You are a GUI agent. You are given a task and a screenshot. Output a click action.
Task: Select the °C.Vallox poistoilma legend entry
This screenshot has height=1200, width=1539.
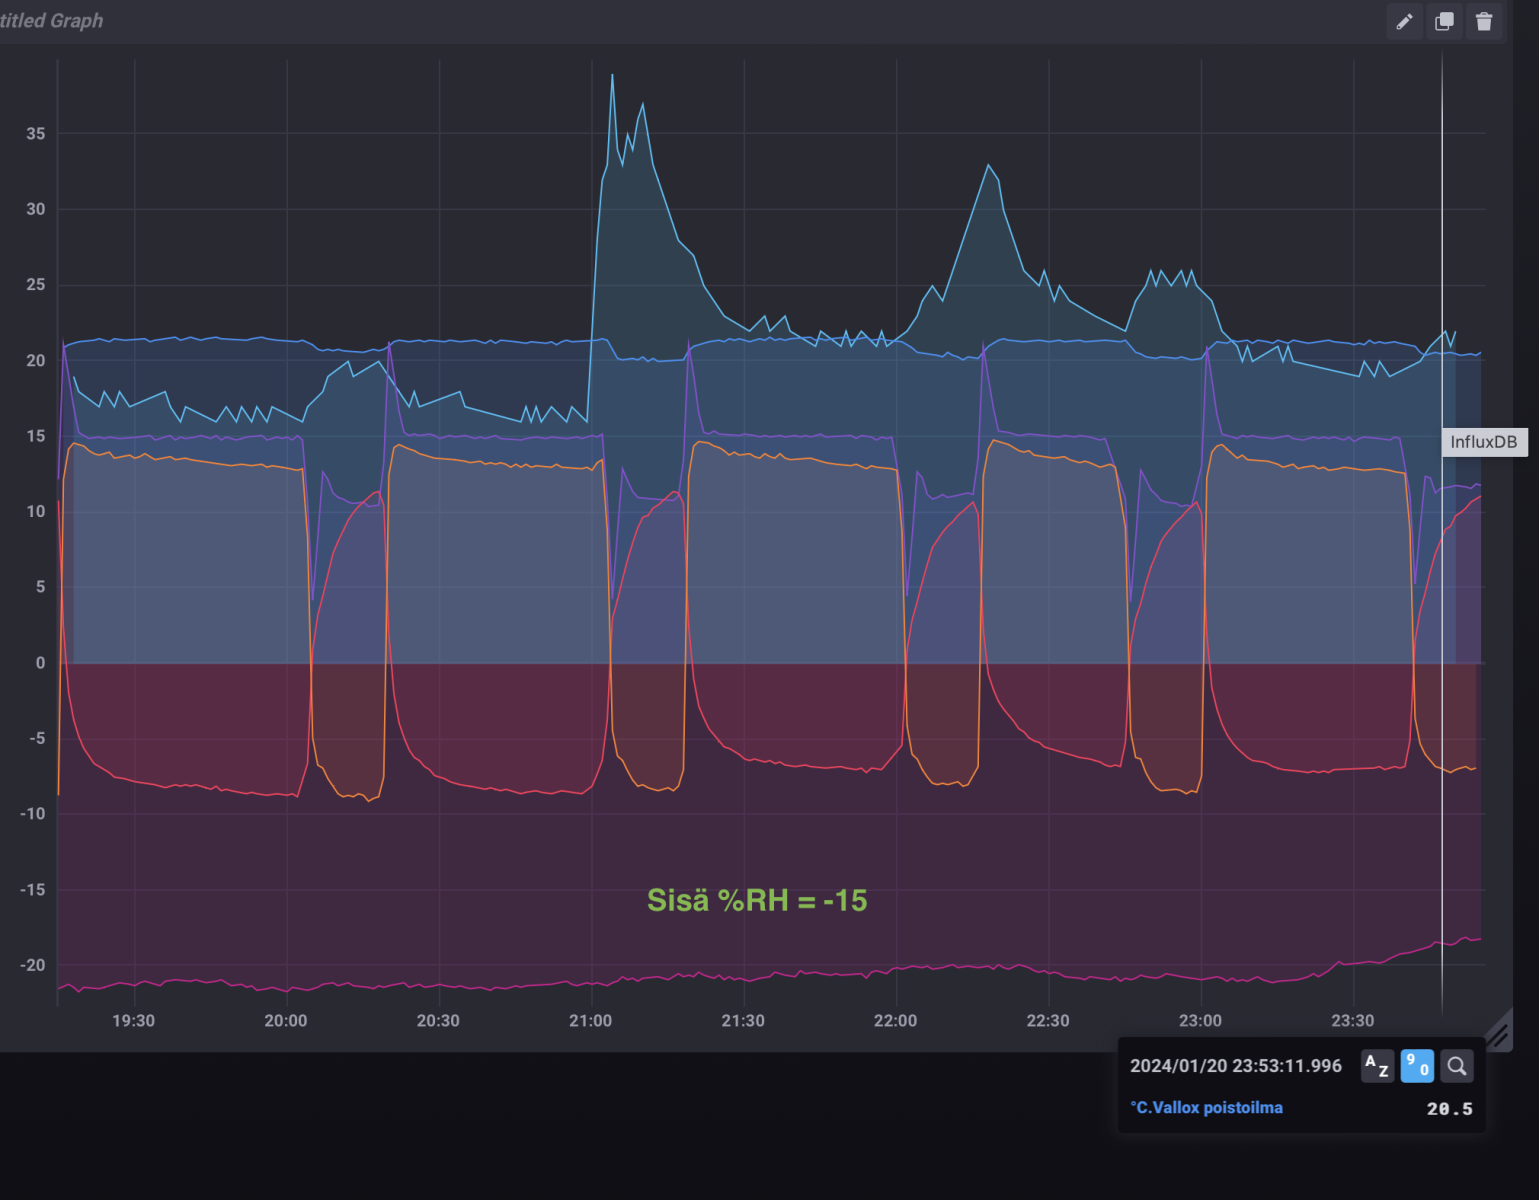coord(1206,1108)
